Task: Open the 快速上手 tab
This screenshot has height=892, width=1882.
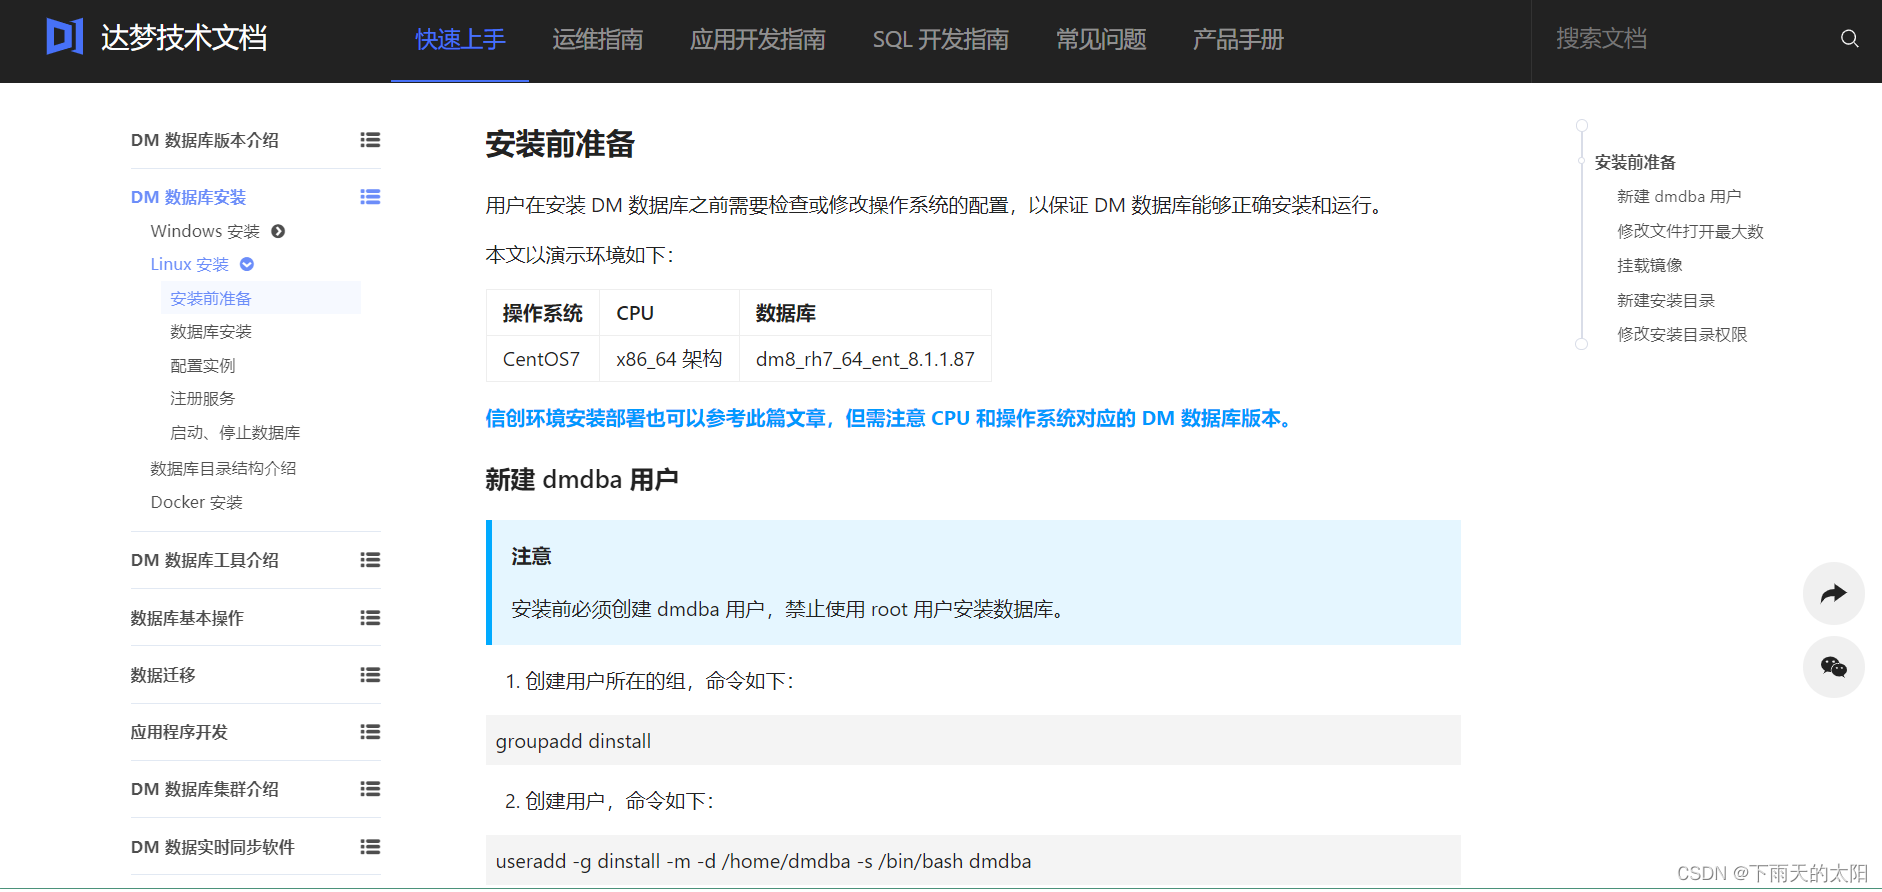Action: [460, 40]
